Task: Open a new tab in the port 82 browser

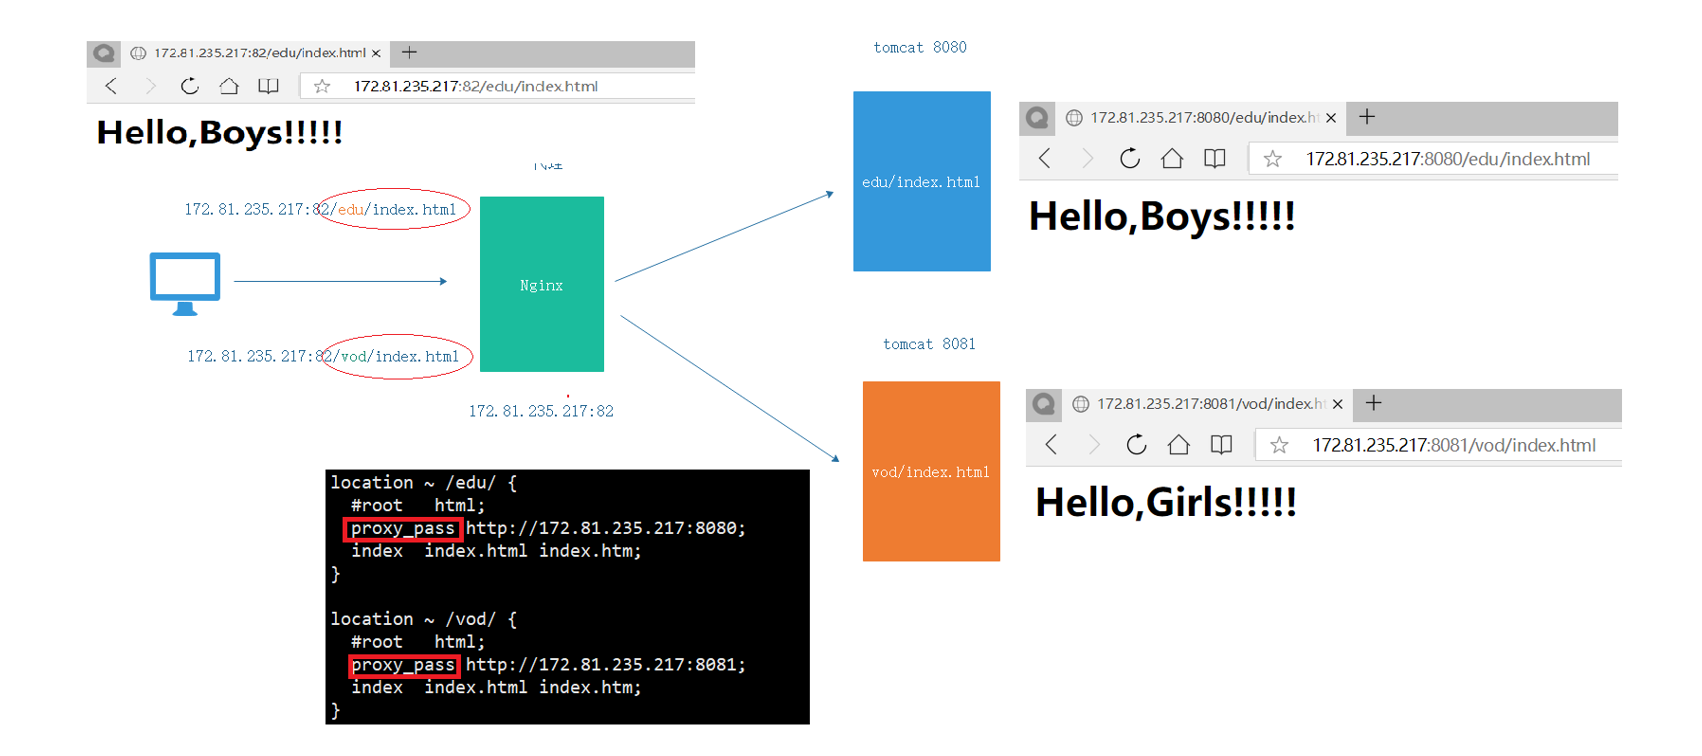Action: coord(409,52)
